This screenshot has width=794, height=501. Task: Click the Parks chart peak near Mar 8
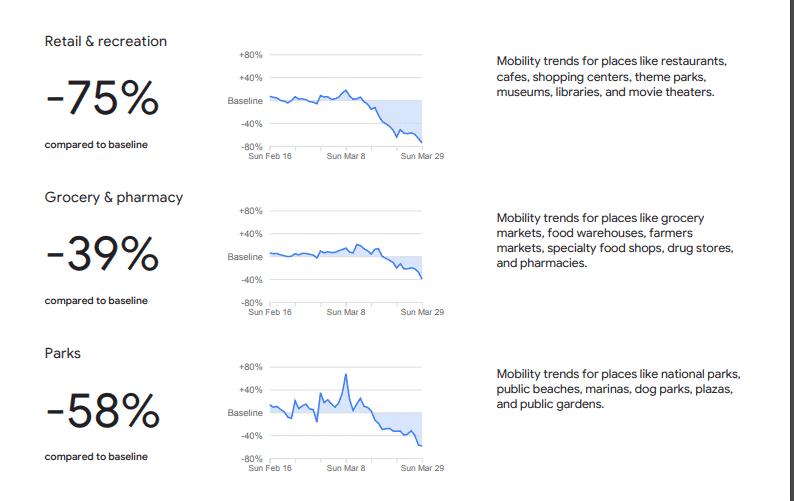pyautogui.click(x=346, y=375)
